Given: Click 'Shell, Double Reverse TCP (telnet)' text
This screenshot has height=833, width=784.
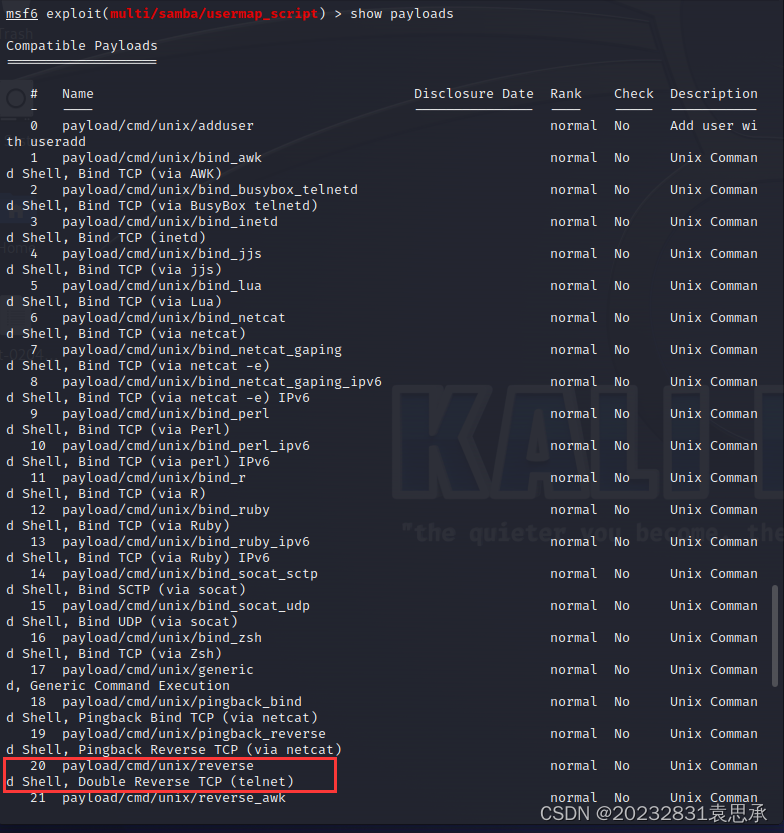Looking at the screenshot, I should [x=158, y=781].
